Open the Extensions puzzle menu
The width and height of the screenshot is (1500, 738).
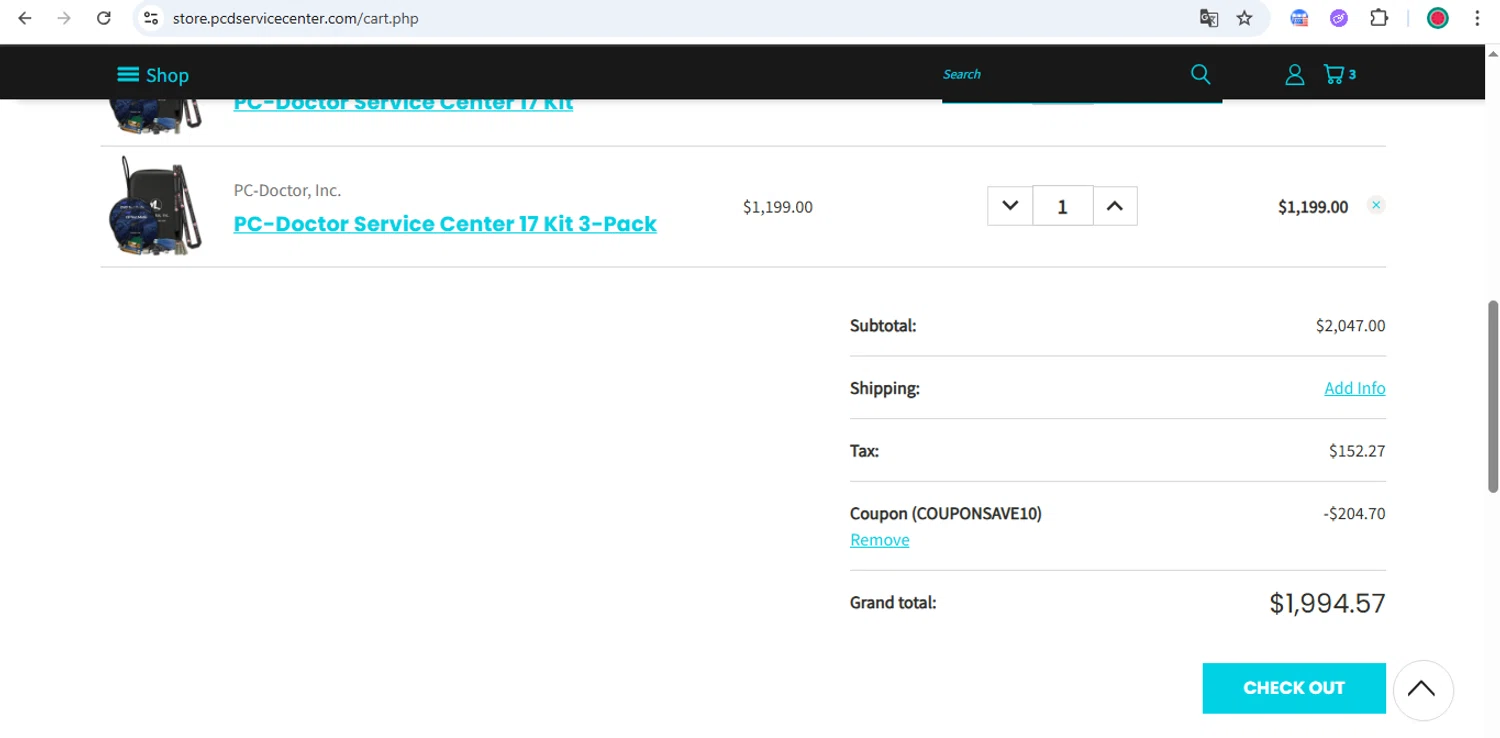point(1379,18)
